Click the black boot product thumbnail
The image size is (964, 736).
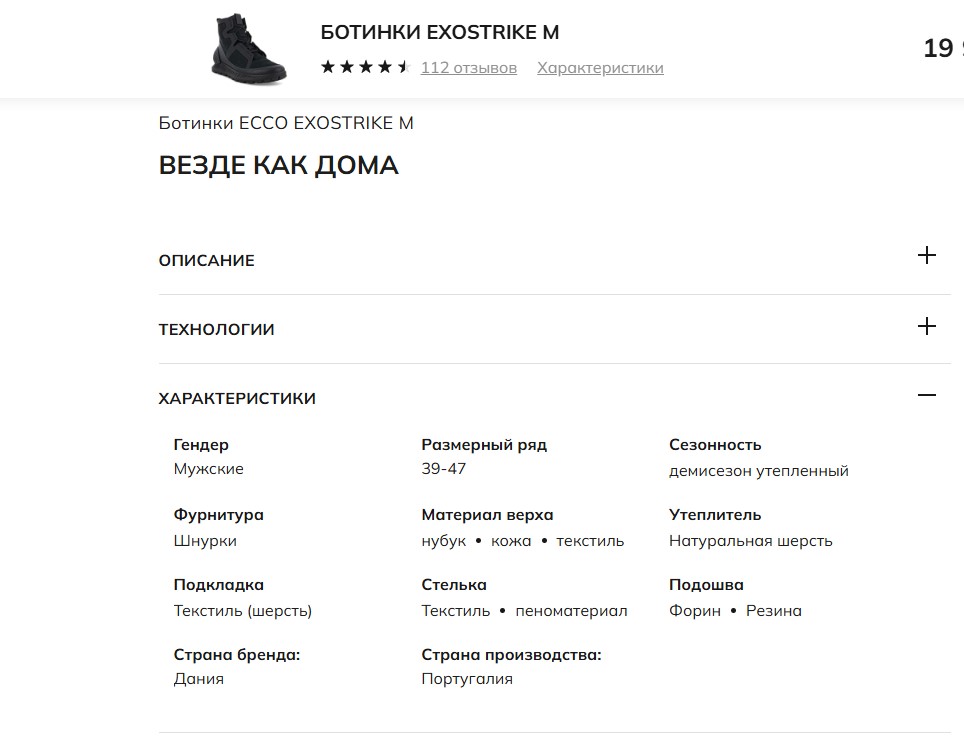[249, 48]
